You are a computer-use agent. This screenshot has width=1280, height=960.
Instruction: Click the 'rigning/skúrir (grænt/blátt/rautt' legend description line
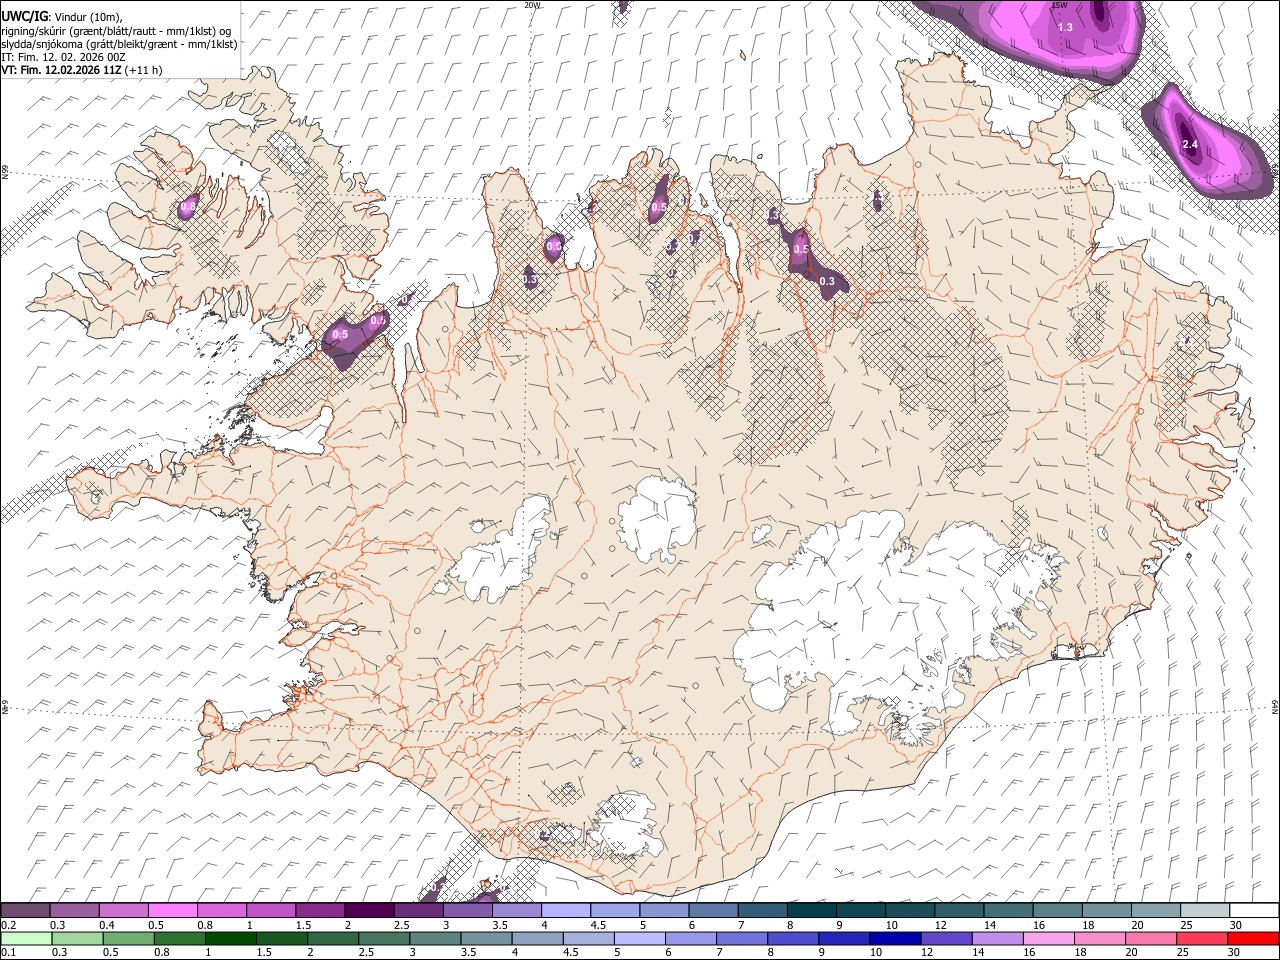[x=116, y=30]
